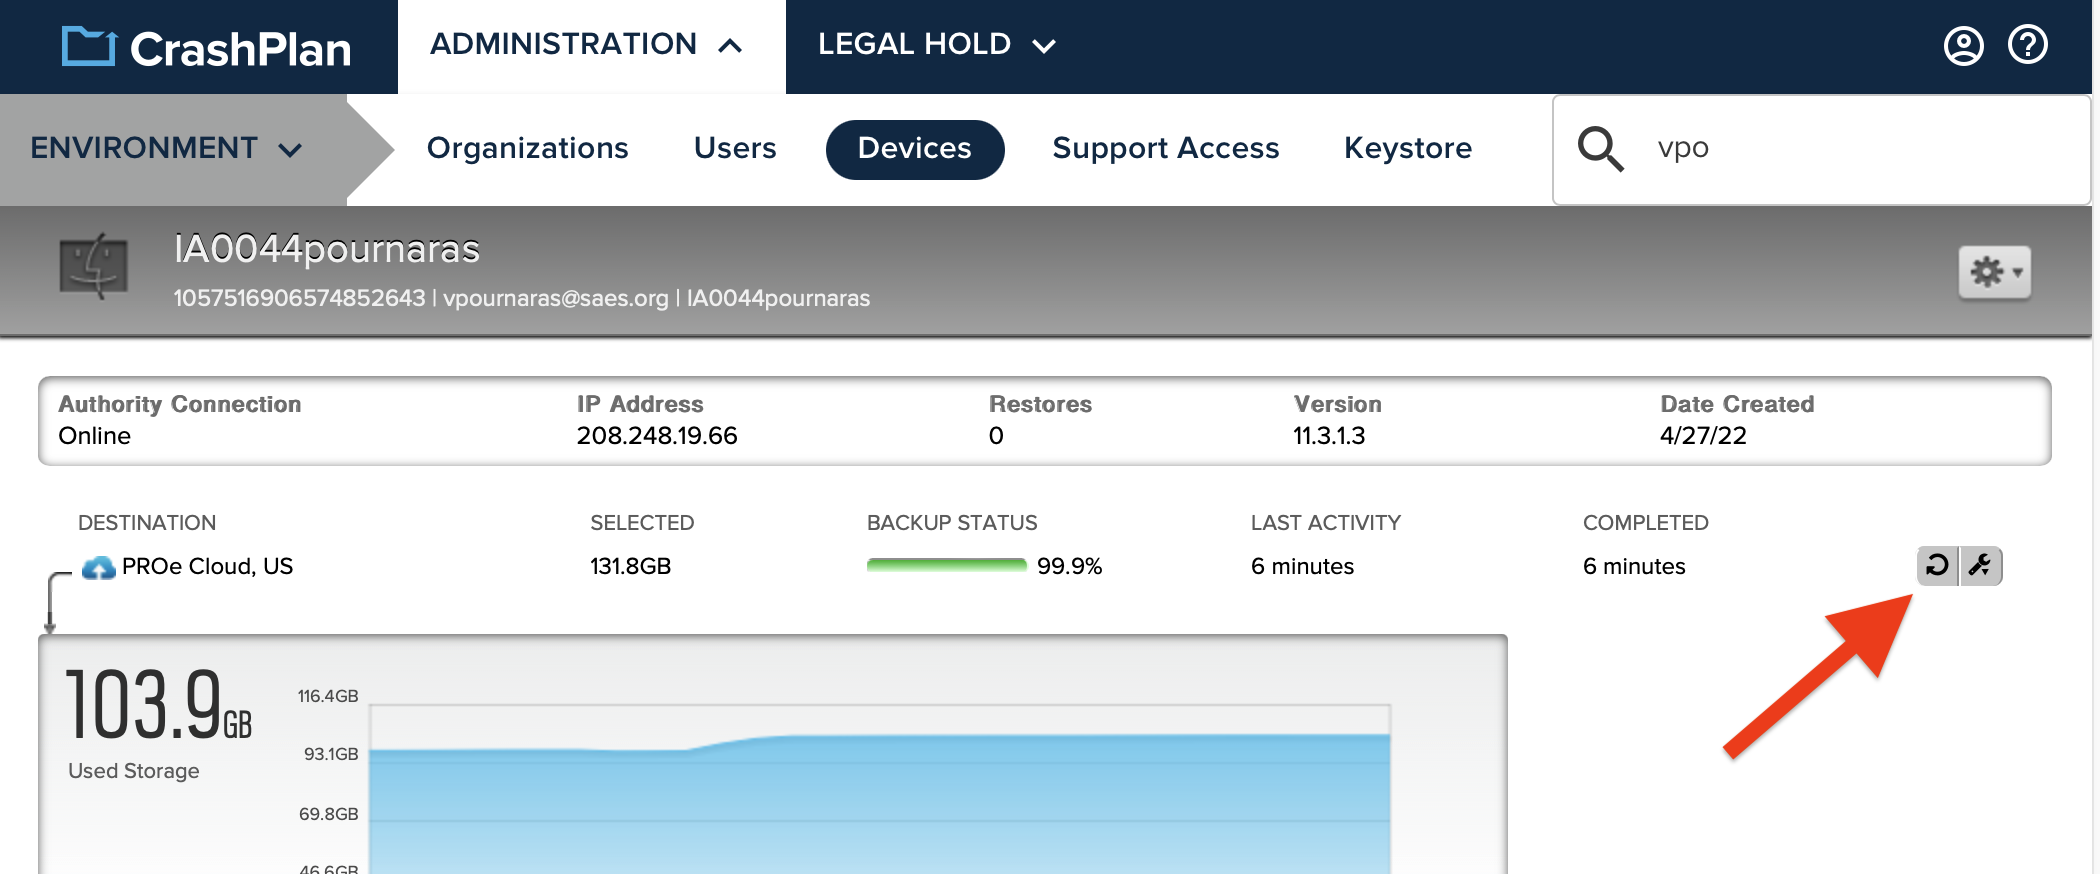The height and width of the screenshot is (874, 2100).
Task: Click the vpournaras@saes.org email text
Action: point(556,298)
